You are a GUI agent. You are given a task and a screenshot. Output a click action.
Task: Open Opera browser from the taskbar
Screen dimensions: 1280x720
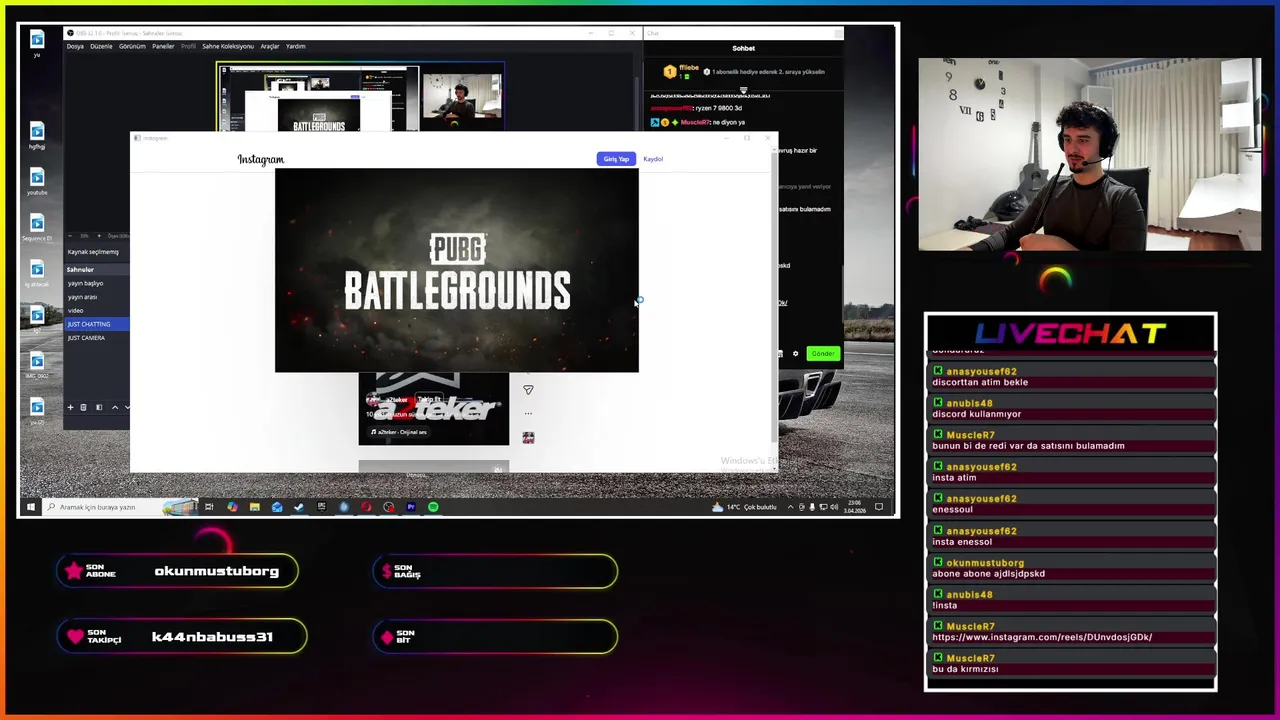[366, 507]
